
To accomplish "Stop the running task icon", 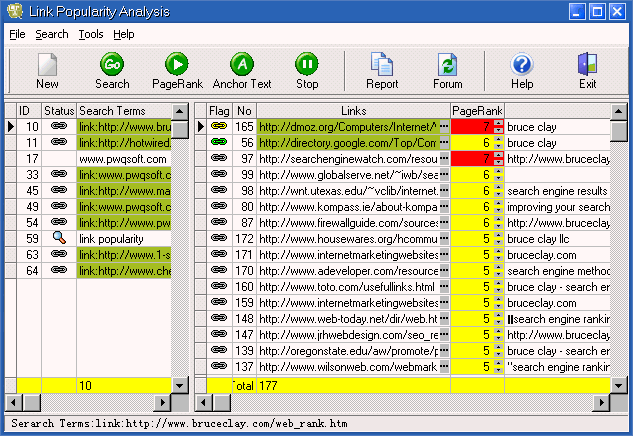I will (x=307, y=64).
